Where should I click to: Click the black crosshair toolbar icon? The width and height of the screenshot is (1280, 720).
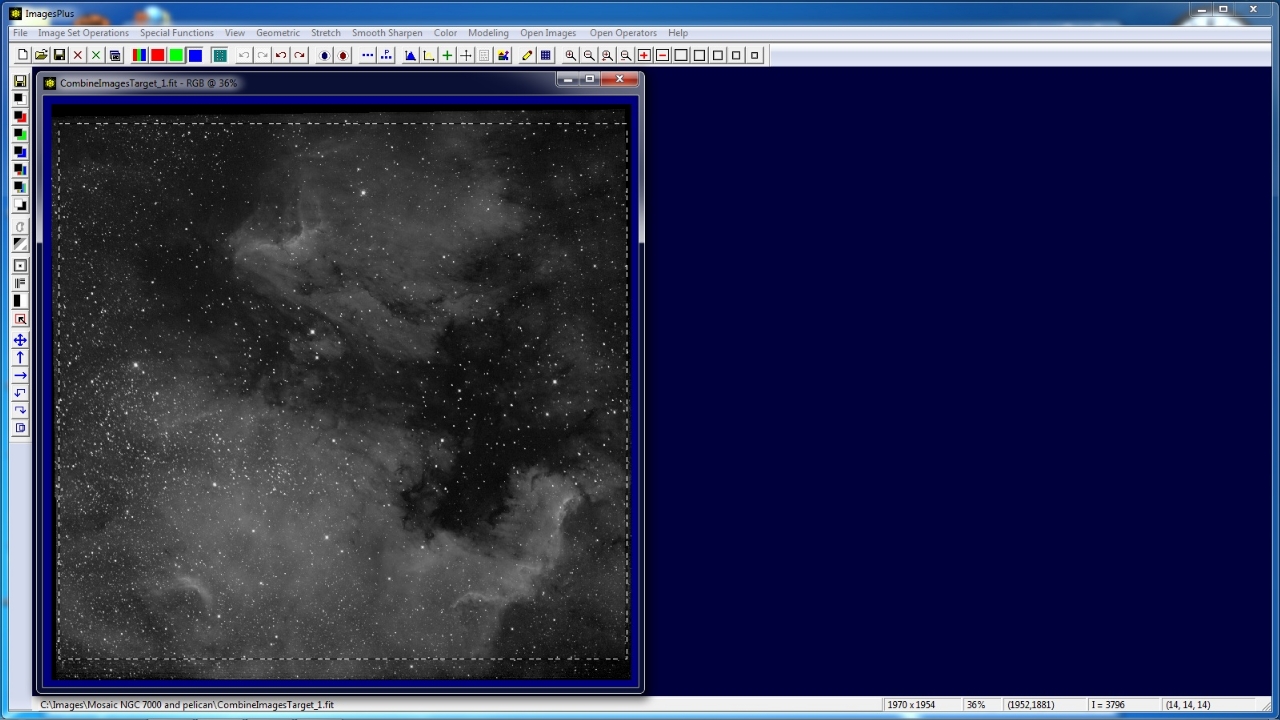(466, 55)
